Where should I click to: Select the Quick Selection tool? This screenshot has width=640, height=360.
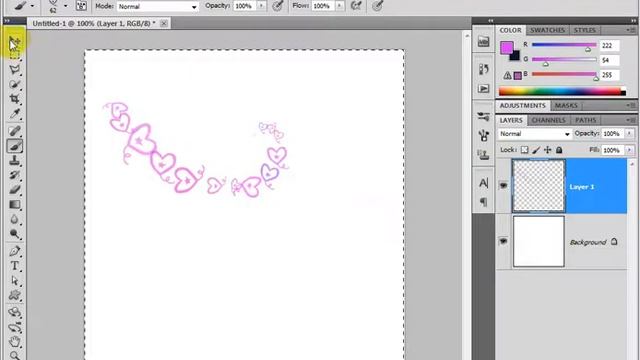(15, 84)
